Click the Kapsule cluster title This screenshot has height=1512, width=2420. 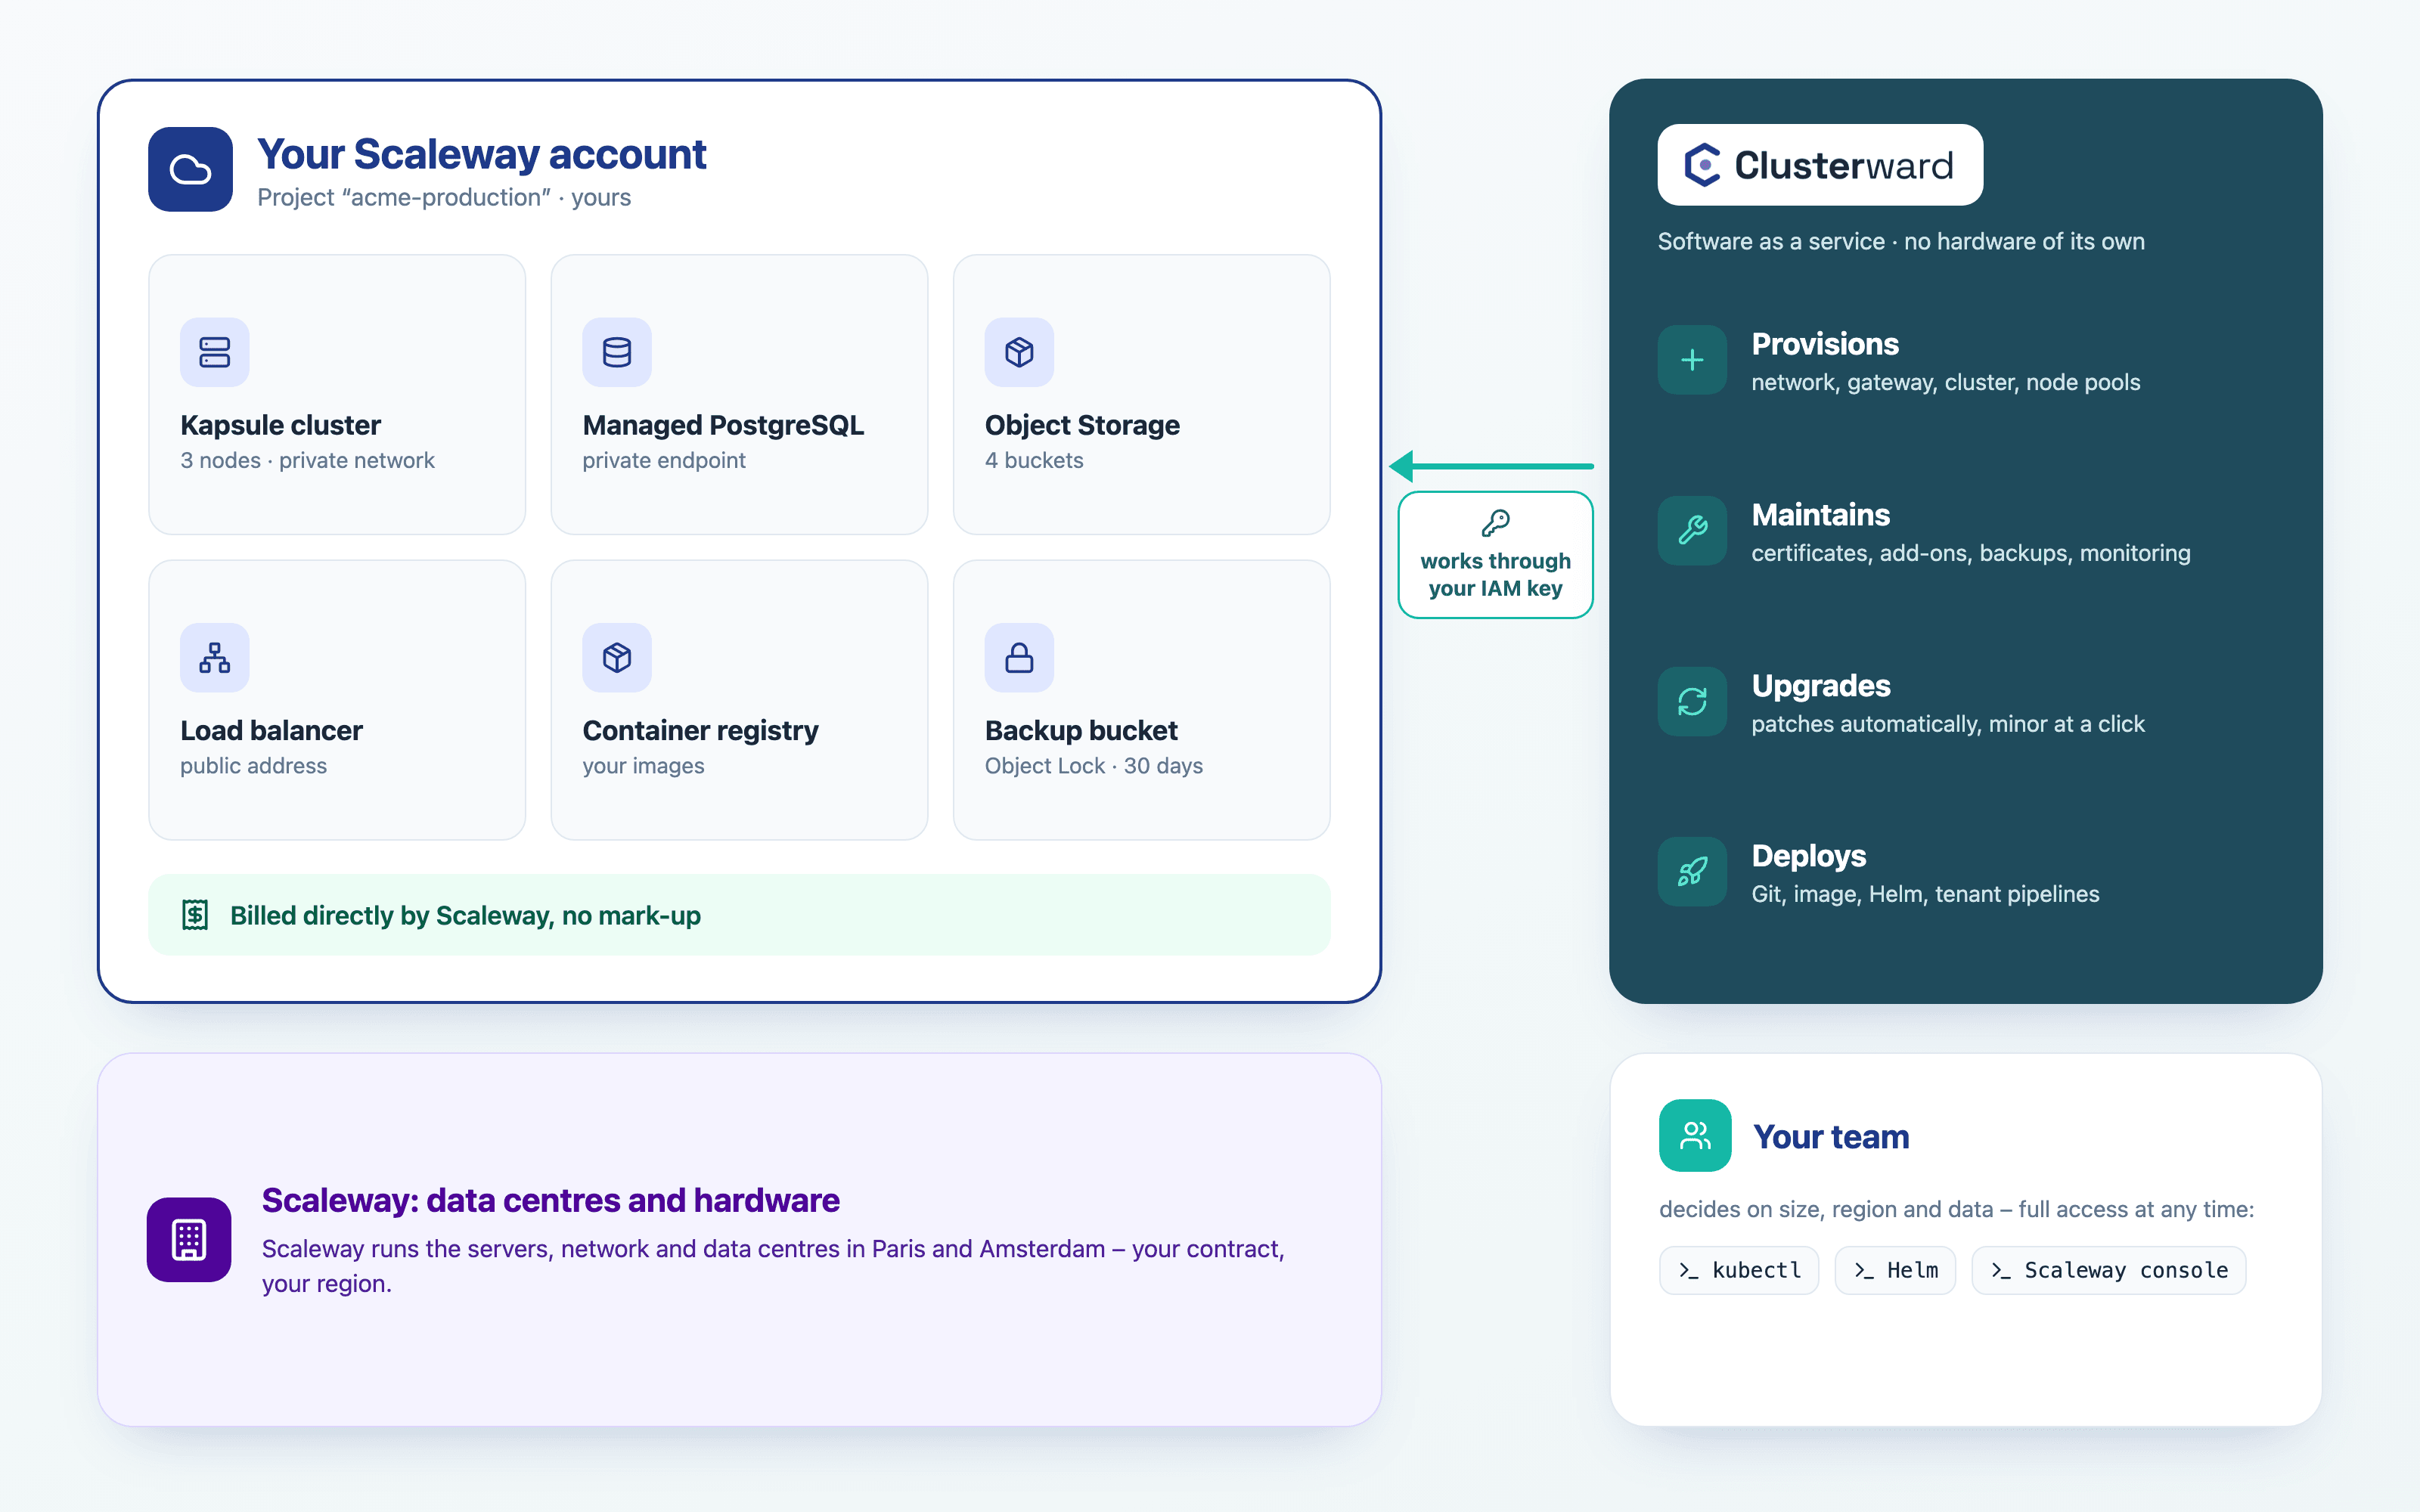[x=280, y=425]
